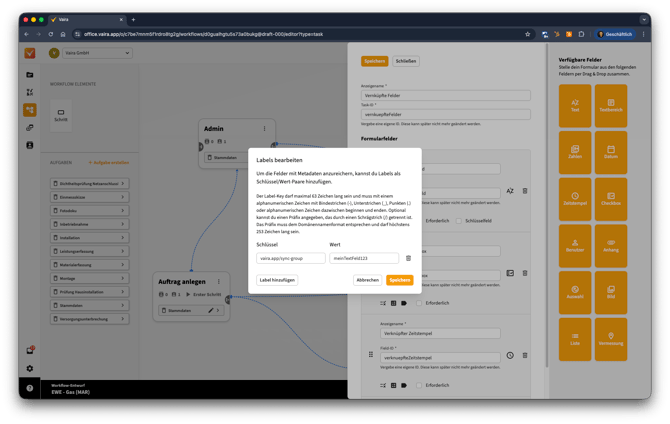Image resolution: width=670 pixels, height=424 pixels.
Task: Delete the label row via trash icon
Action: point(408,258)
